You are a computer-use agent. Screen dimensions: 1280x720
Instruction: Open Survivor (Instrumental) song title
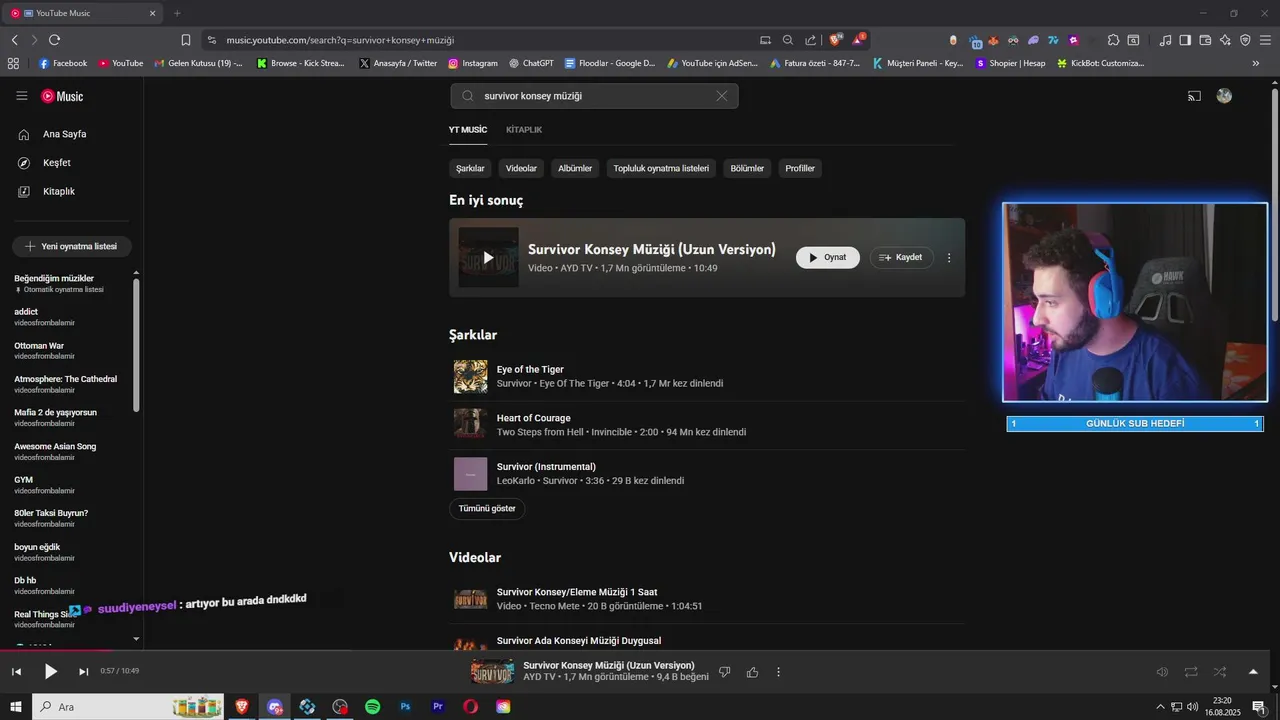(x=546, y=467)
